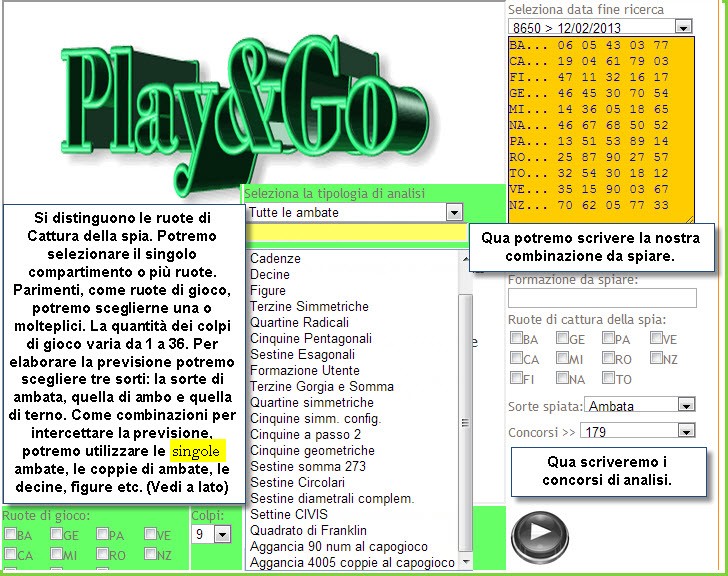This screenshot has height=576, width=728.
Task: Choose Cinquine geometriche option
Action: [x=312, y=450]
